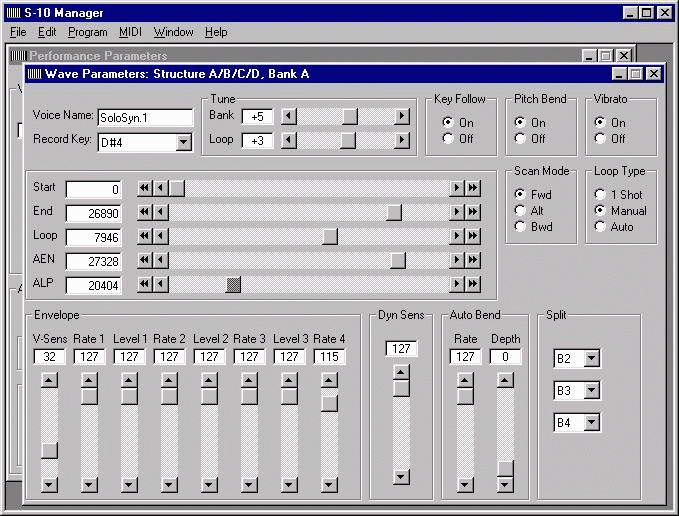Image resolution: width=679 pixels, height=516 pixels.
Task: Open the MIDI menu
Action: (x=130, y=32)
